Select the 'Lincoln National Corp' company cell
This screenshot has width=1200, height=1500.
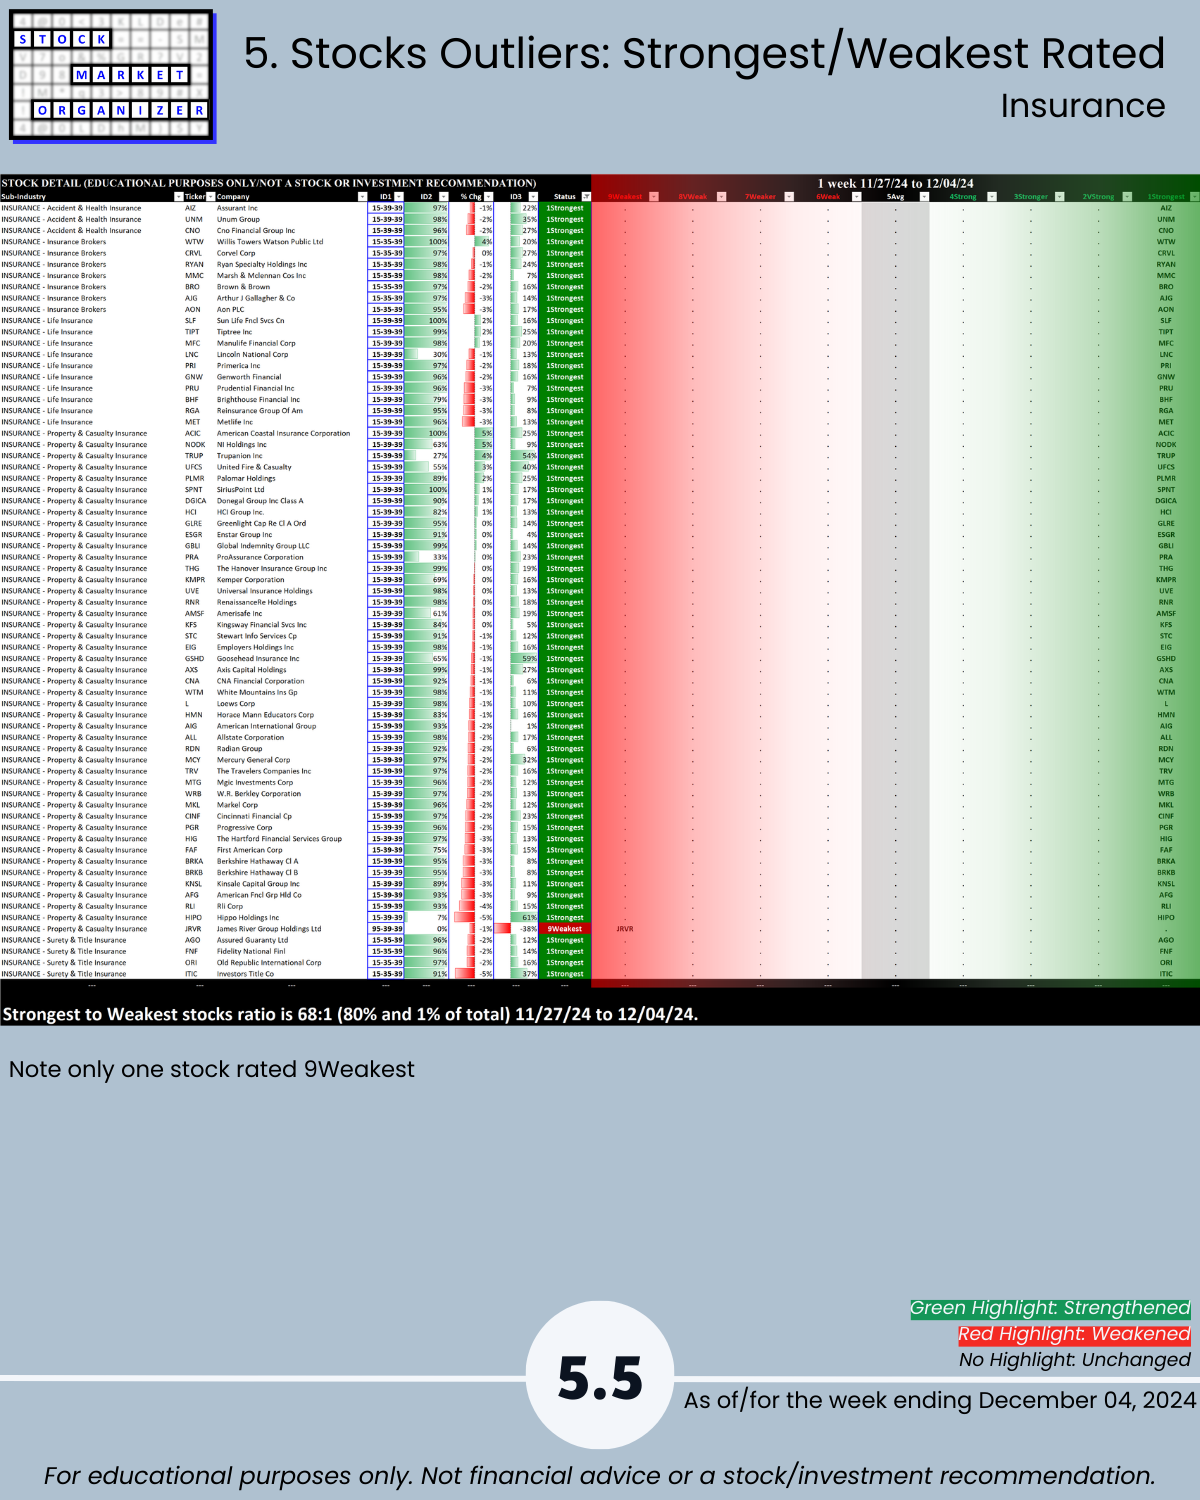click(x=253, y=355)
